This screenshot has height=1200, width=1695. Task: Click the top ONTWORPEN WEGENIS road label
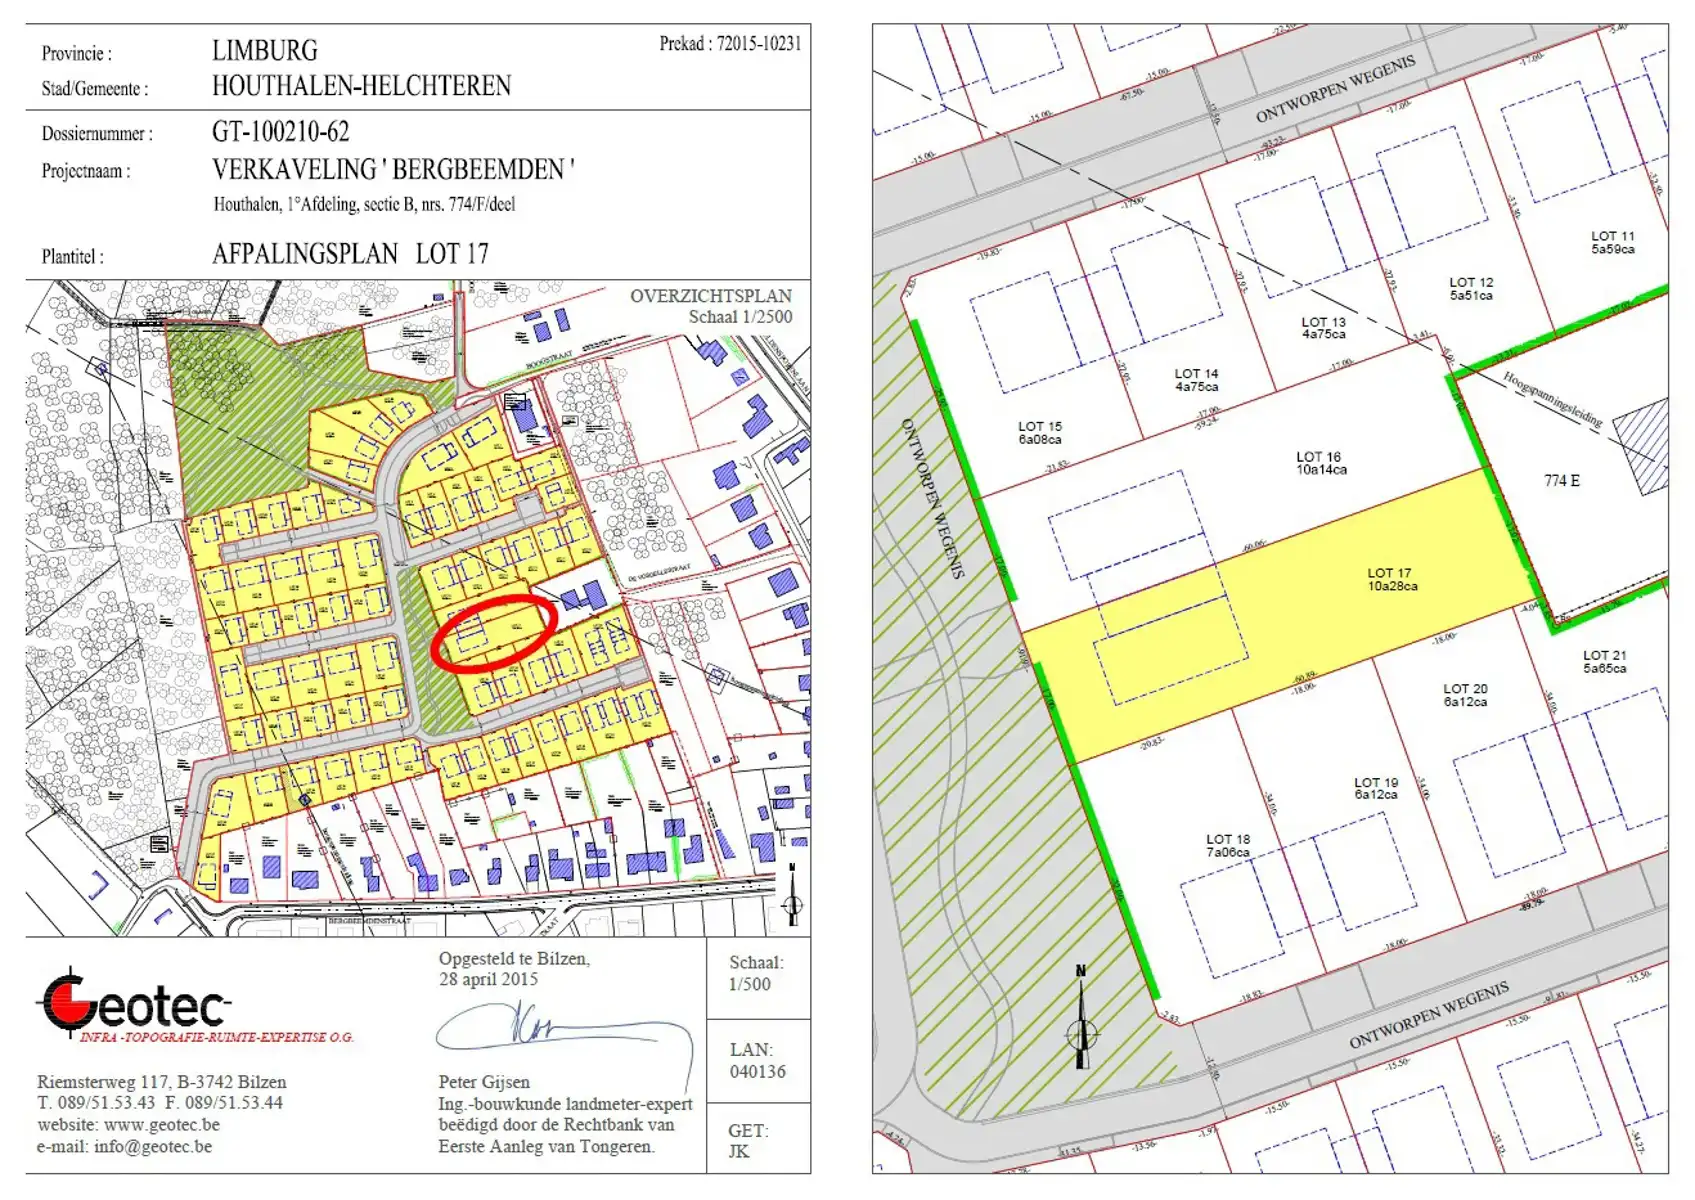(1335, 89)
